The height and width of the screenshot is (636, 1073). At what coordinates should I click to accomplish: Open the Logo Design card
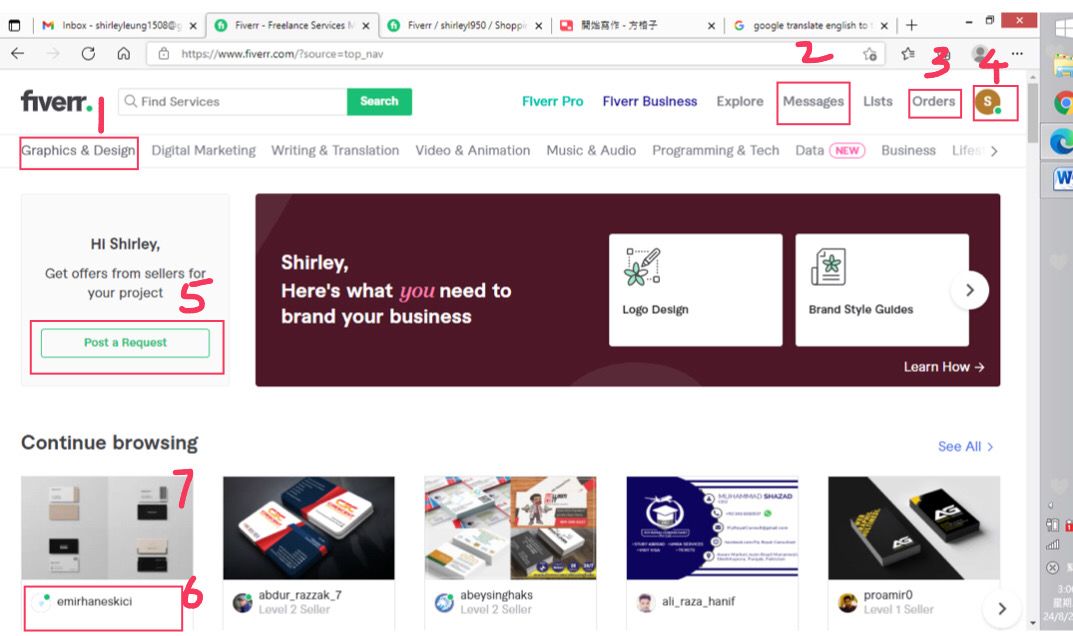[695, 290]
